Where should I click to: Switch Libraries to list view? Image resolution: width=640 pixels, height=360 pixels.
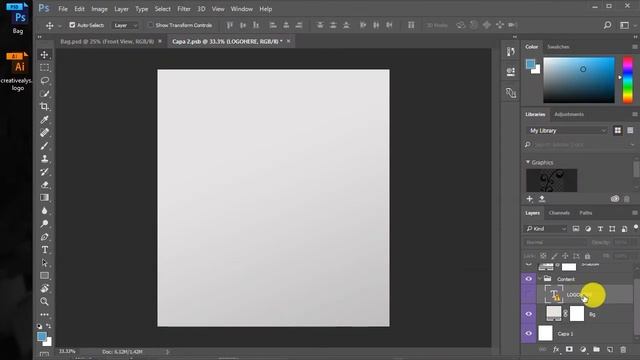pos(630,130)
